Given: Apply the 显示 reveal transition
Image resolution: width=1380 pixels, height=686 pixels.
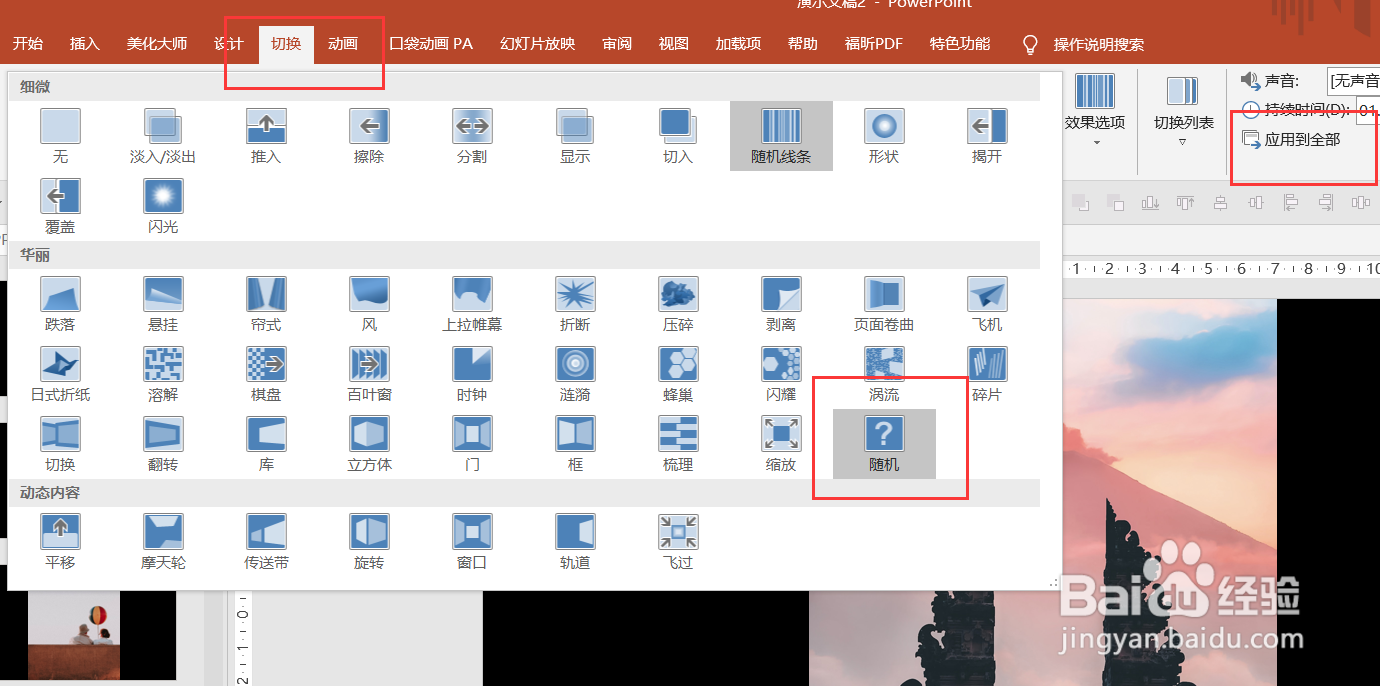Looking at the screenshot, I should 575,136.
